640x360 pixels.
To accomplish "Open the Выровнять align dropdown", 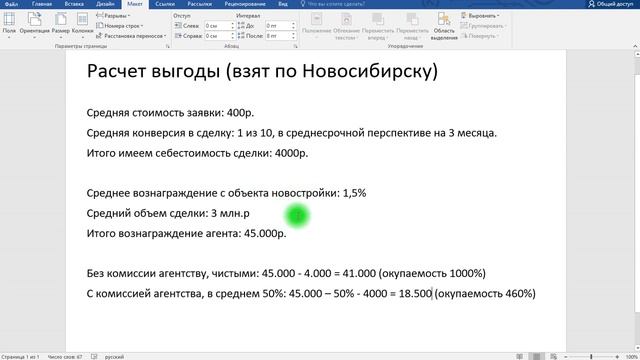I will click(x=480, y=16).
